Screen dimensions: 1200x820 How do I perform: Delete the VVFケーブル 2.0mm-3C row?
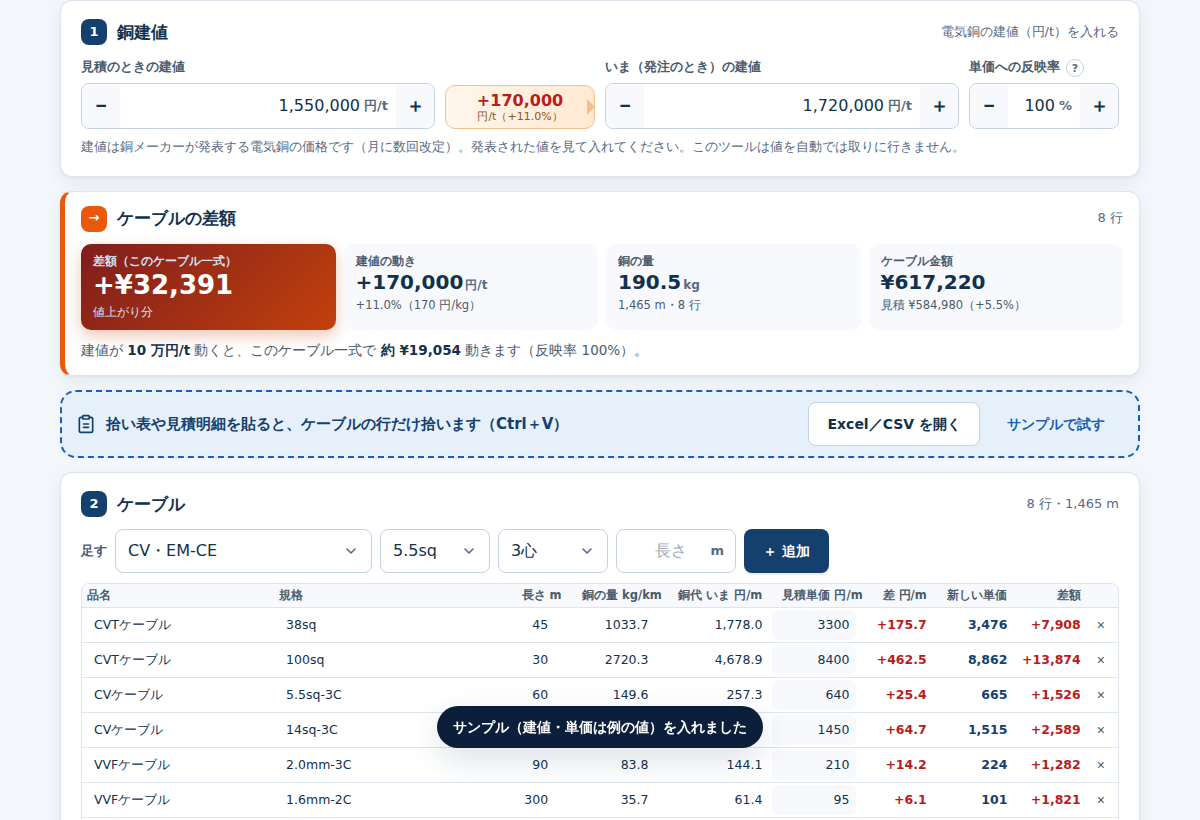pyautogui.click(x=1101, y=765)
